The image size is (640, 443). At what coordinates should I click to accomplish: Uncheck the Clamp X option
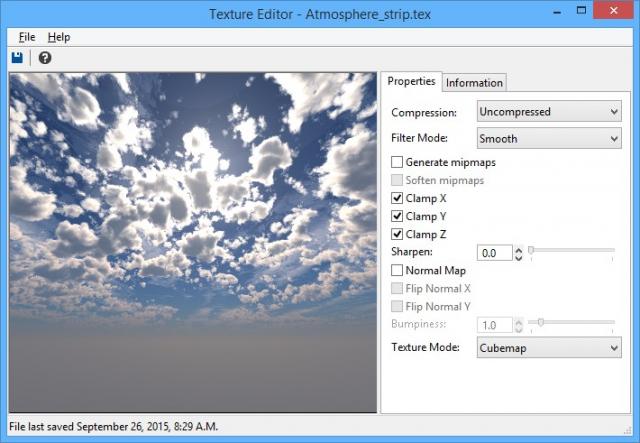click(x=397, y=198)
